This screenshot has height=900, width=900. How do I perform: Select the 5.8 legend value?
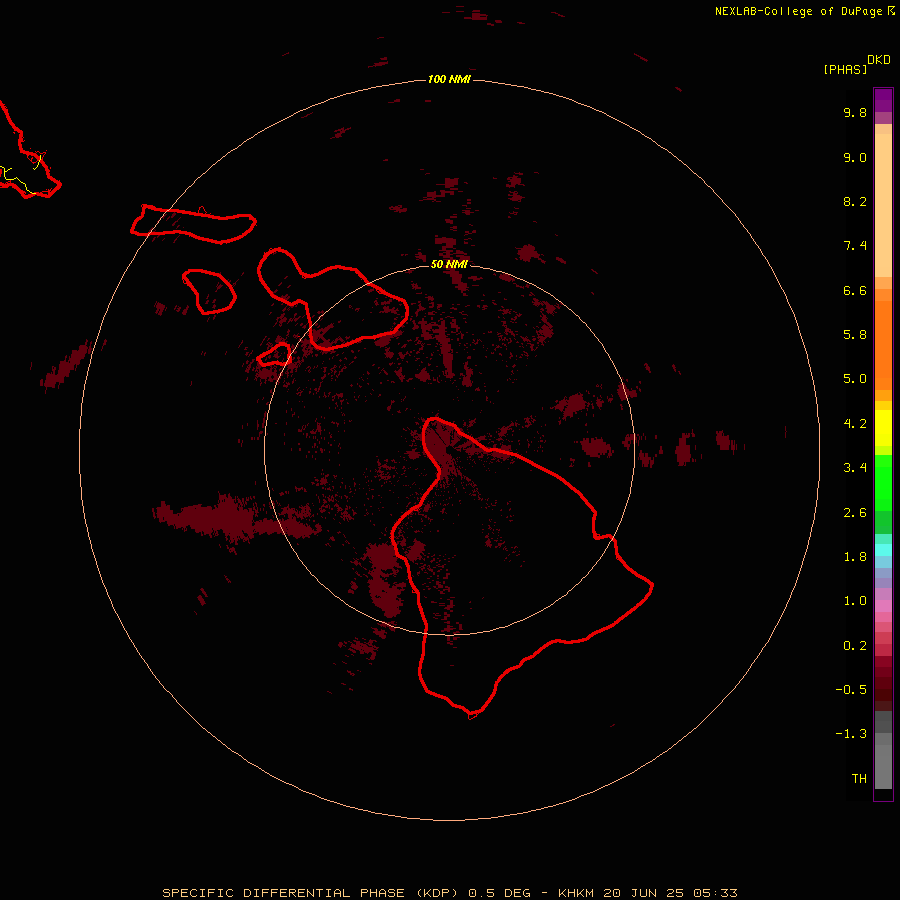855,335
